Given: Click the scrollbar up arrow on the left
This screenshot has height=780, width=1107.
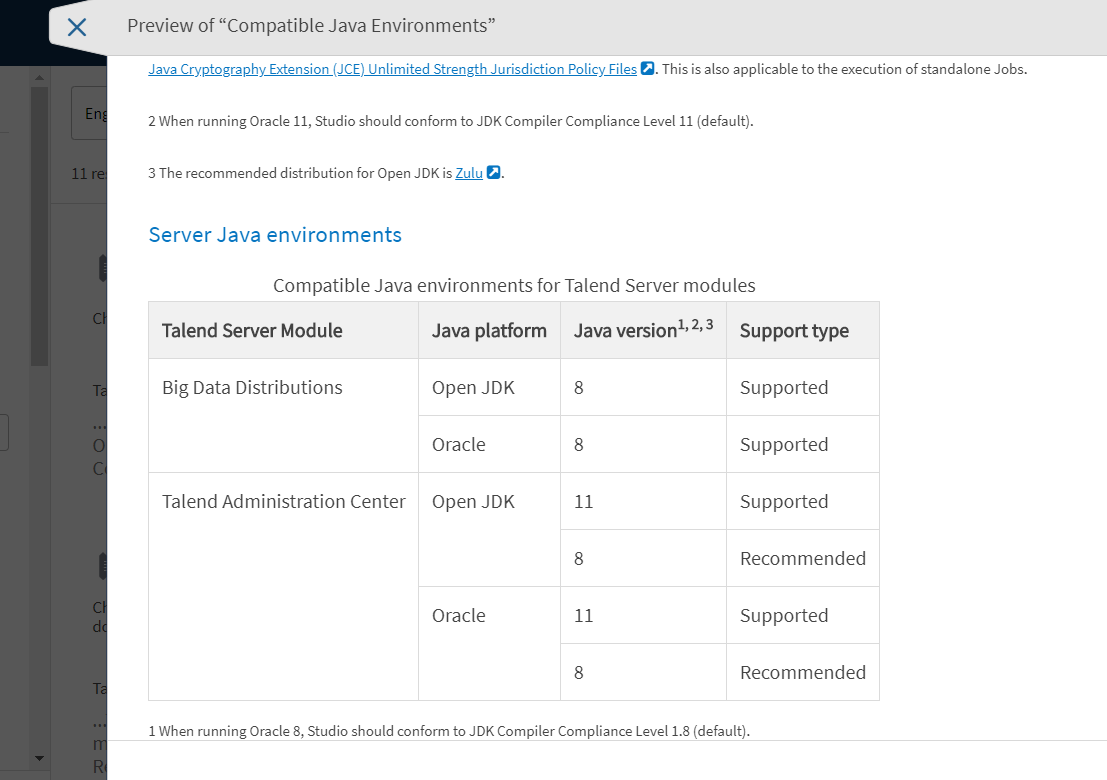Looking at the screenshot, I should 39,75.
